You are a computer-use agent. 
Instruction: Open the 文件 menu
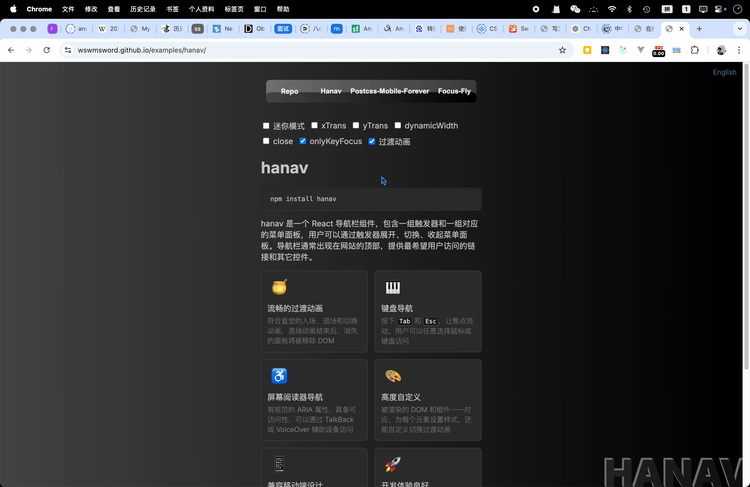point(68,9)
